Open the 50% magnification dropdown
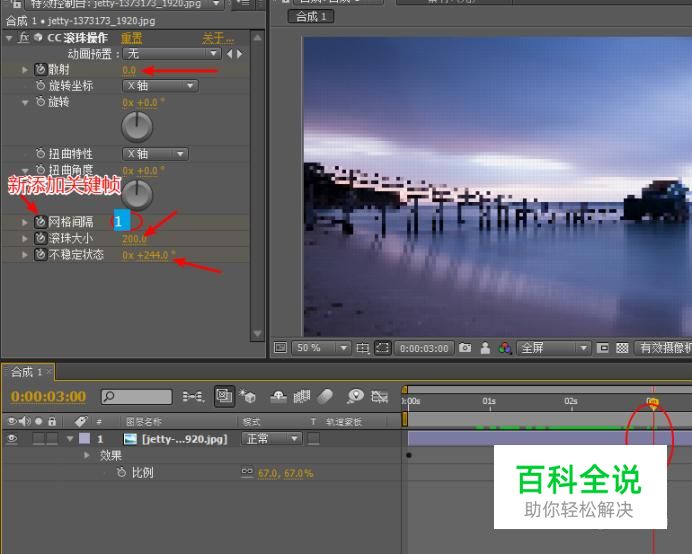 coord(321,348)
